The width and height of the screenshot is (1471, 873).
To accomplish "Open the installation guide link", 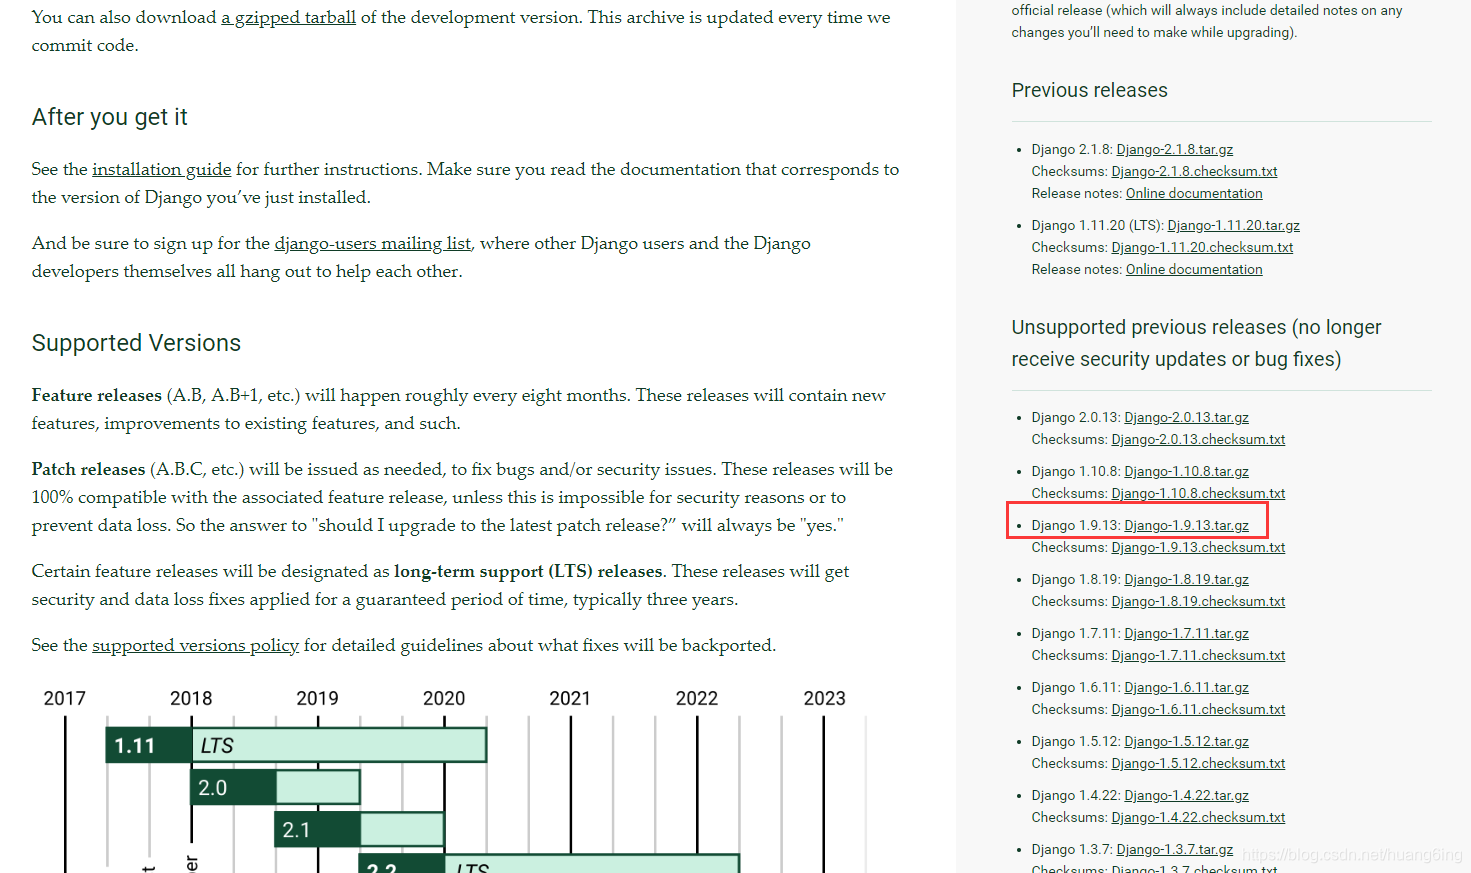I will pos(162,170).
